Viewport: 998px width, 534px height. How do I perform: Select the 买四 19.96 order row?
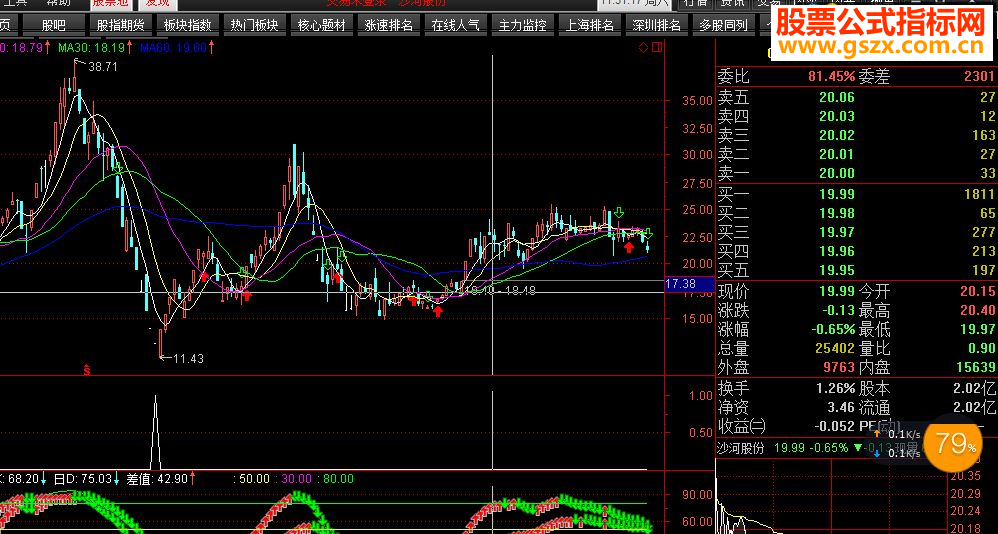(856, 251)
